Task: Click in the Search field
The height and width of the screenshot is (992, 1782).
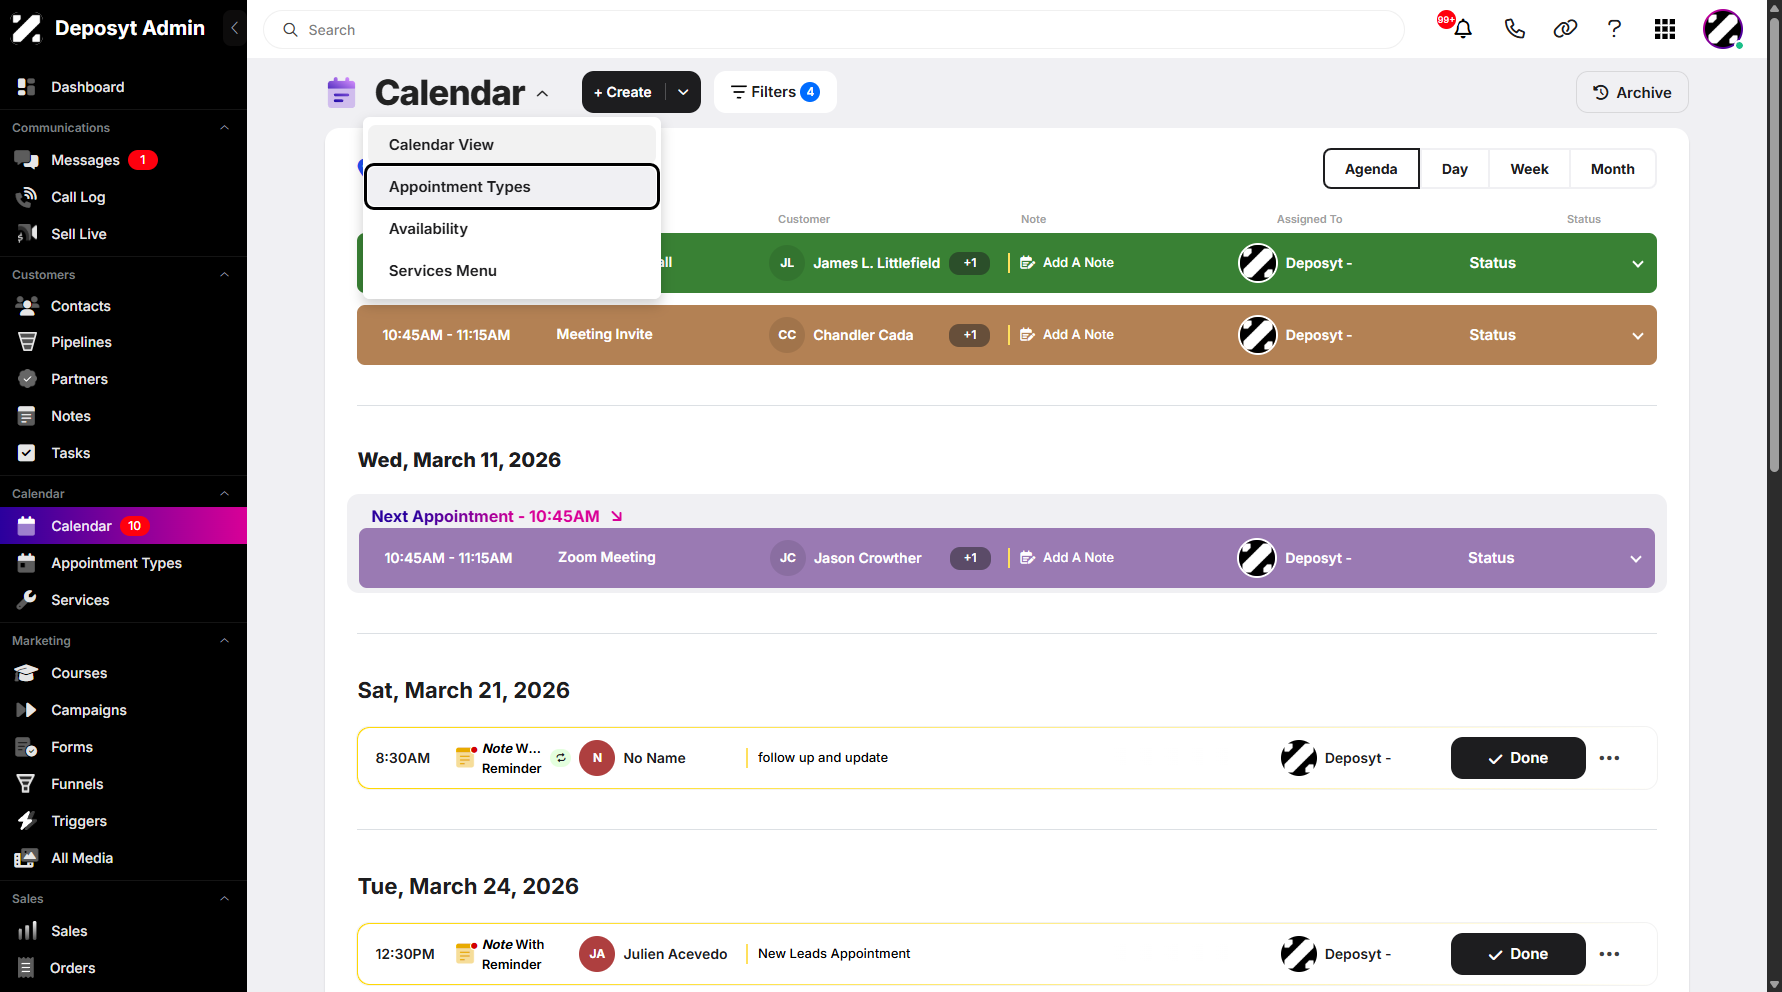Action: tap(834, 30)
